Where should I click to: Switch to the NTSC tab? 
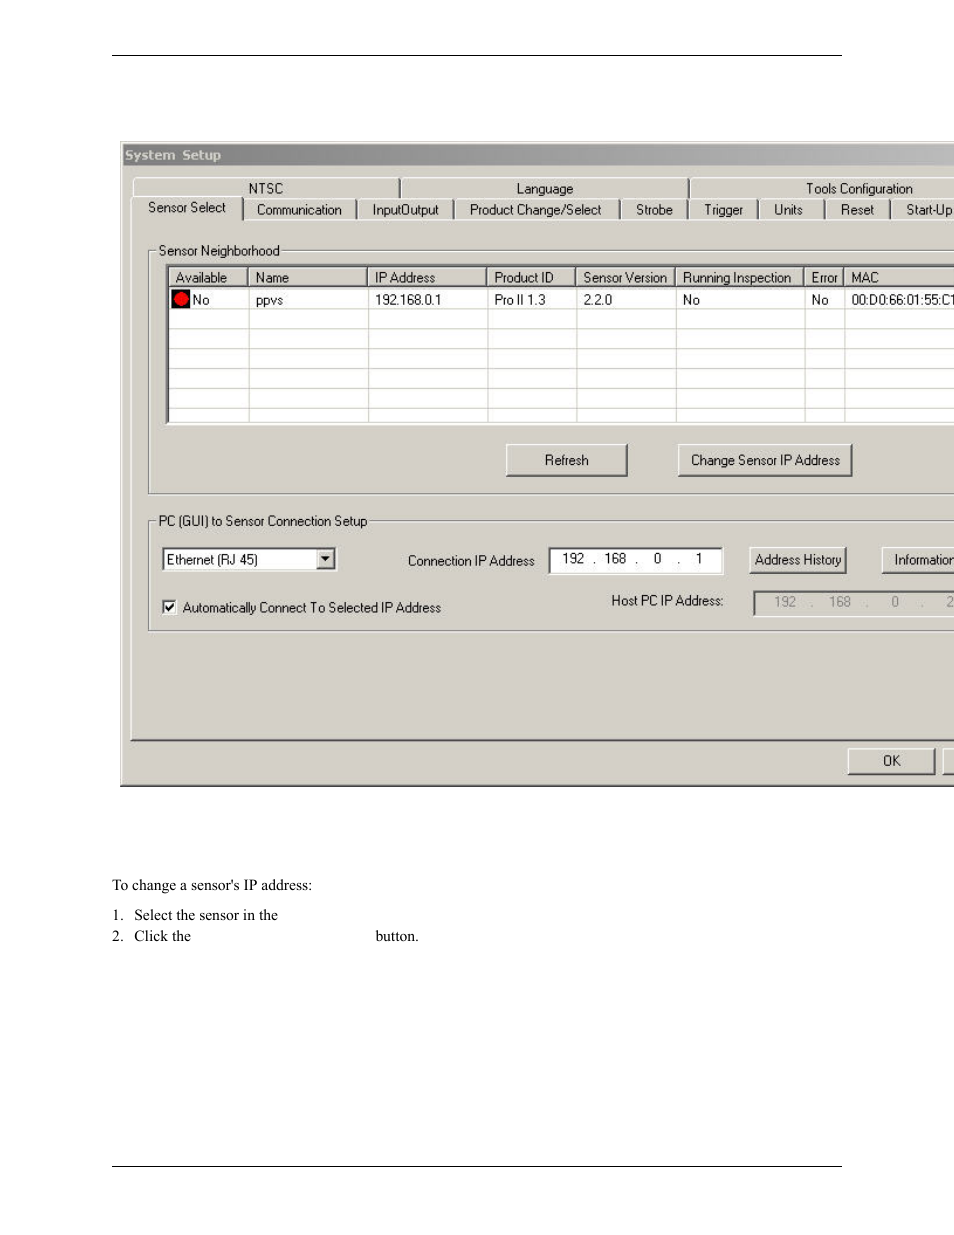coord(266,188)
